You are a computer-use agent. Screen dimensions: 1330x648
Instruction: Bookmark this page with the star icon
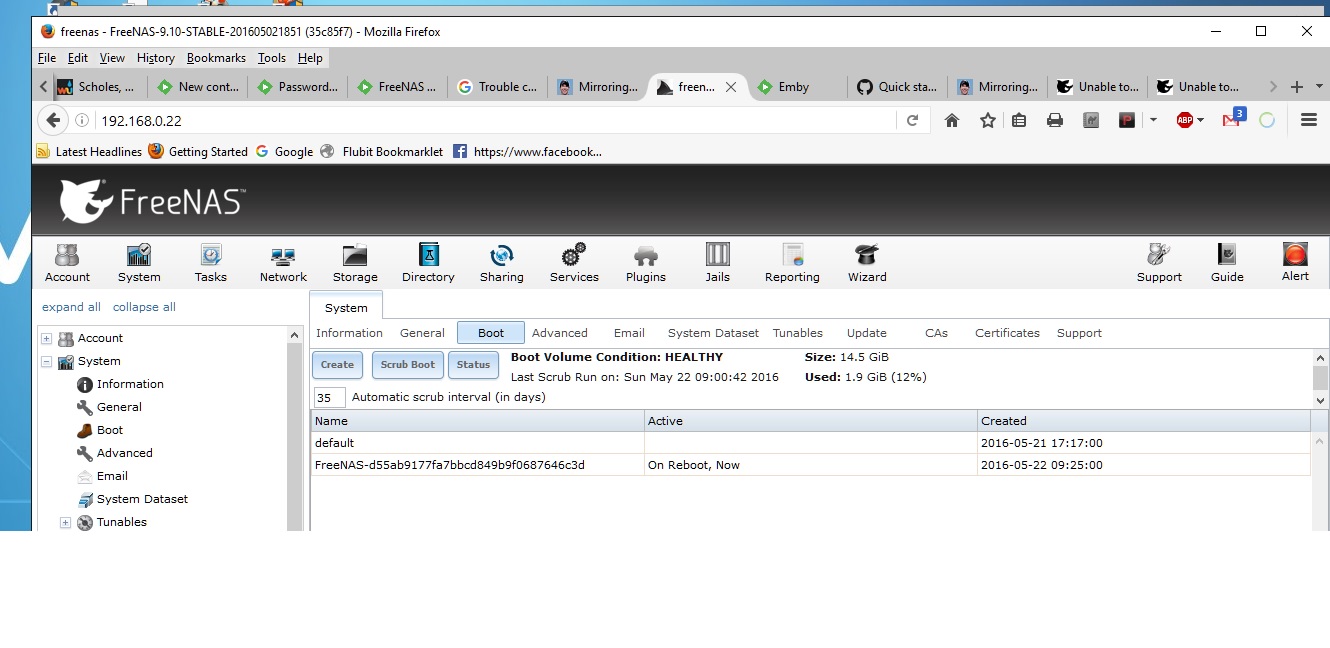point(988,120)
